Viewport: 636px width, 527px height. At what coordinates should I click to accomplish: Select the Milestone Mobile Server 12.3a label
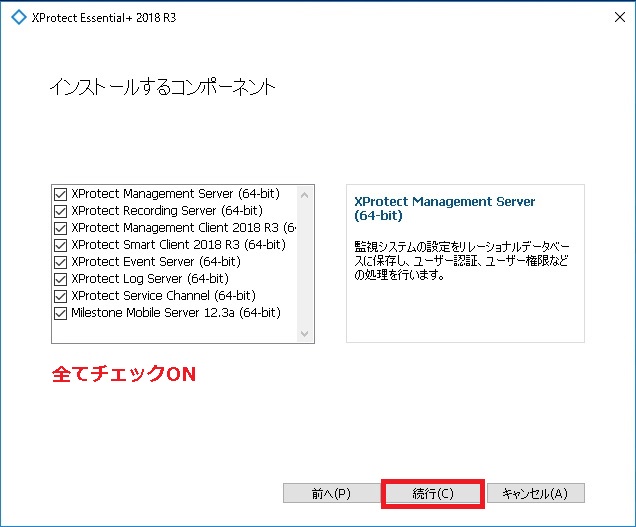[176, 313]
